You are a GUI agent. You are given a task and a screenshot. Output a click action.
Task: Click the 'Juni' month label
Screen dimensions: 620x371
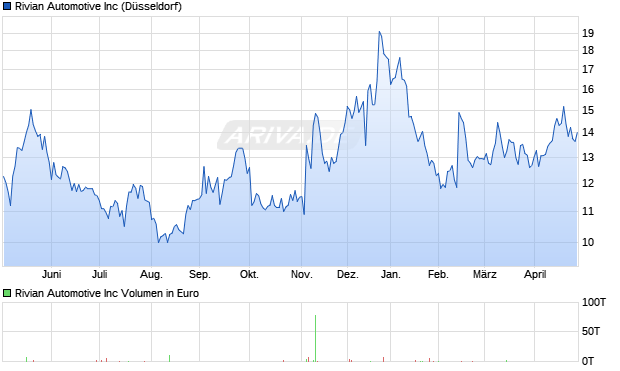coord(51,274)
